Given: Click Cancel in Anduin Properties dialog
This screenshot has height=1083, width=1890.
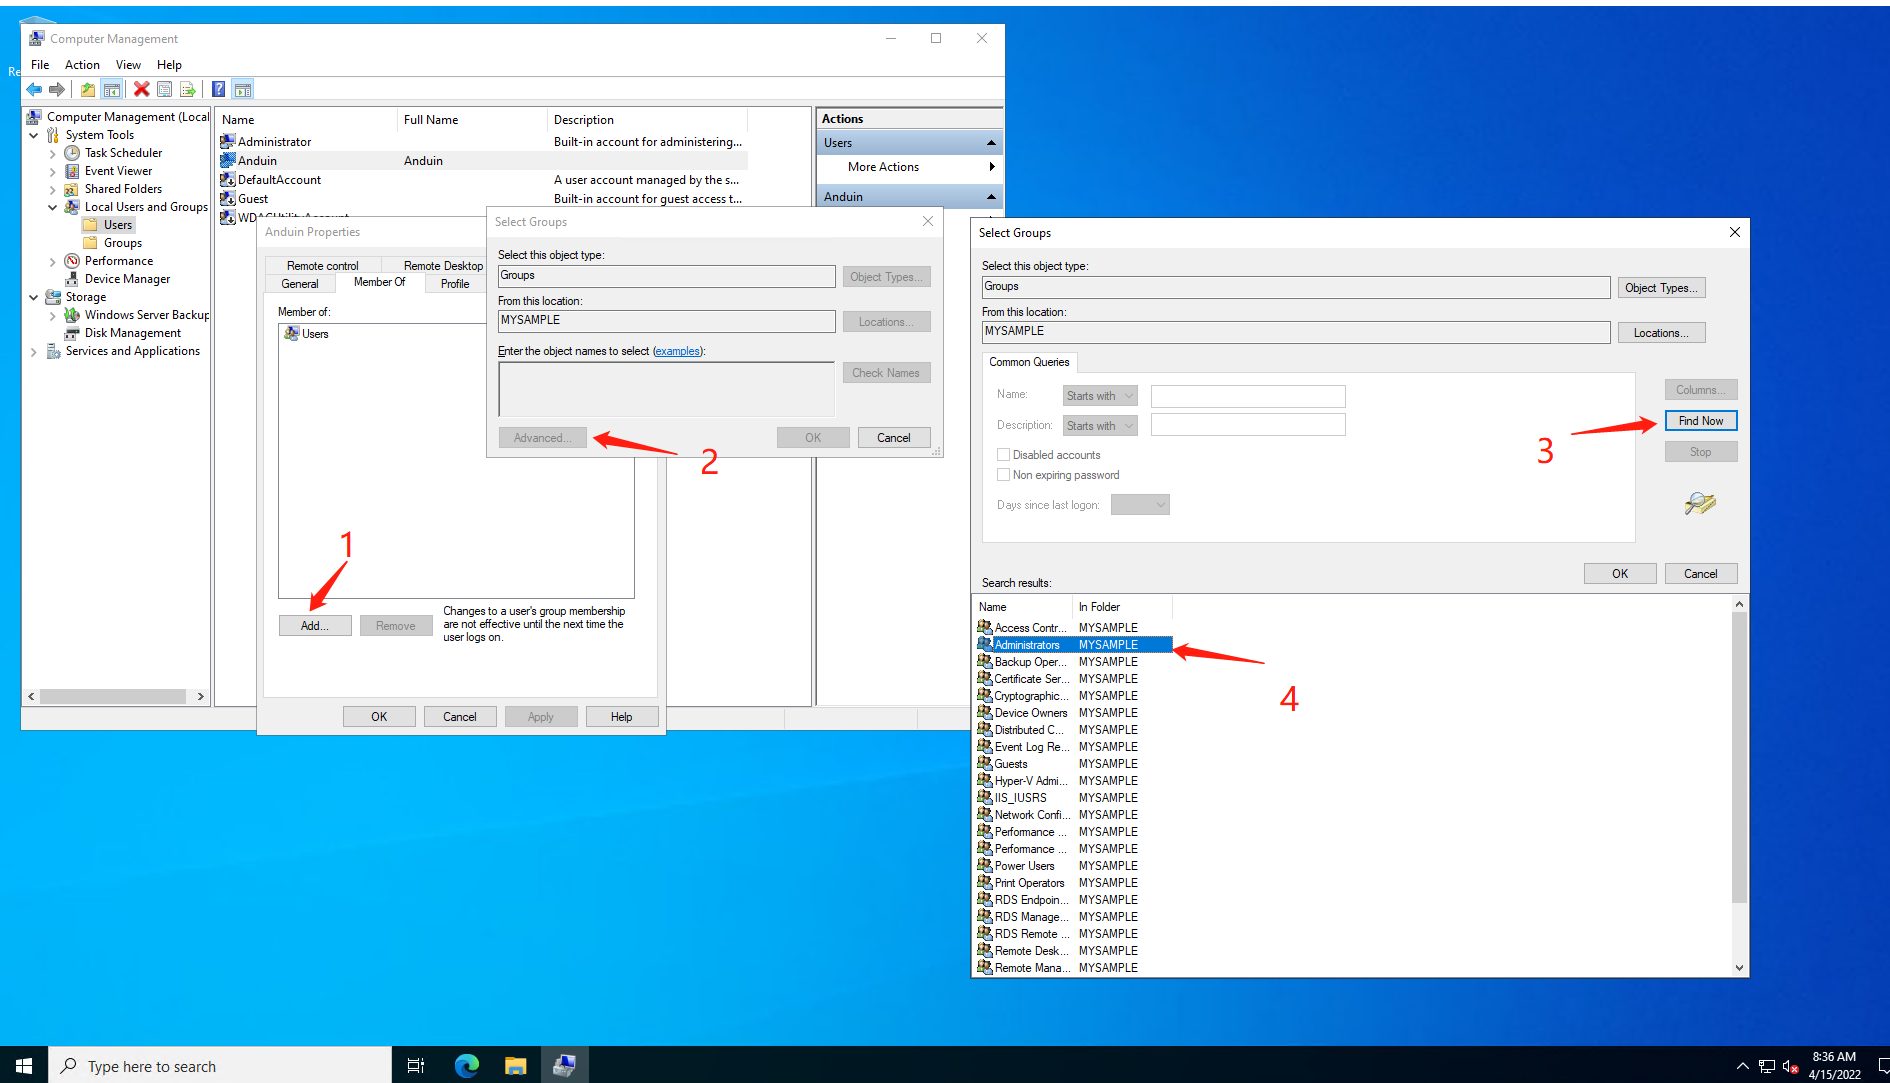Looking at the screenshot, I should [x=460, y=717].
